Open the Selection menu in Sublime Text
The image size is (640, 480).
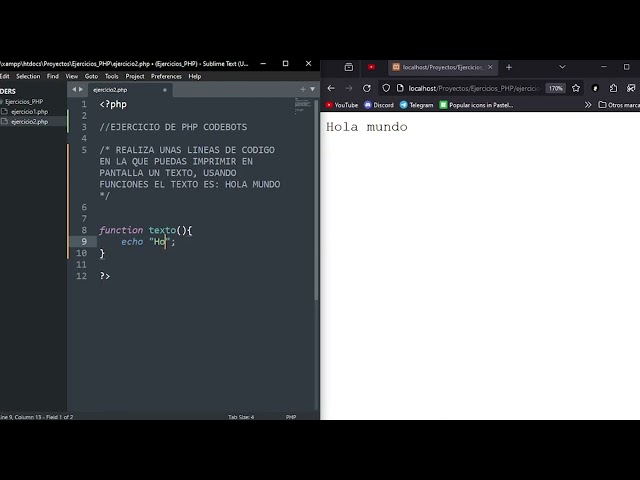[x=28, y=76]
